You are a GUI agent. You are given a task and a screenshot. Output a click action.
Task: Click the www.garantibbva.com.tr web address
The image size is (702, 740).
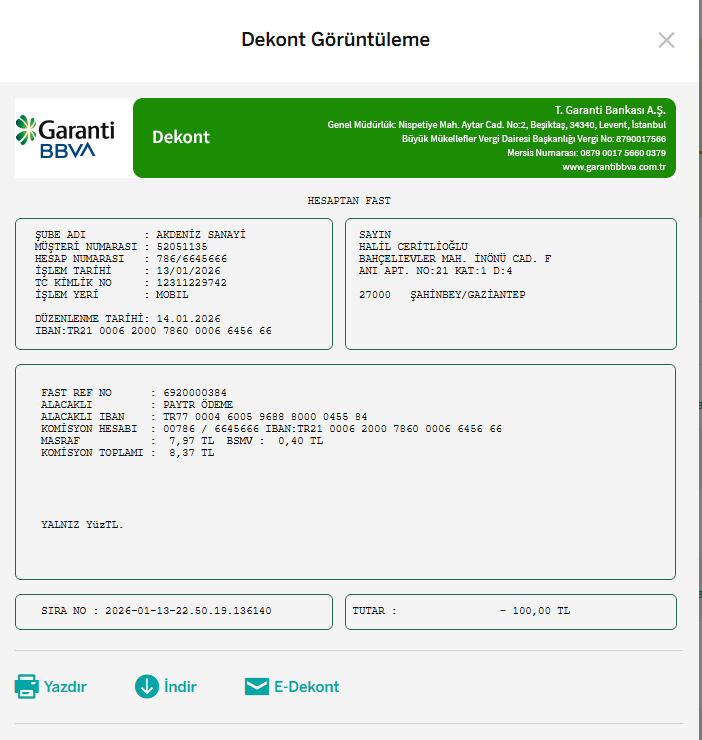point(614,167)
